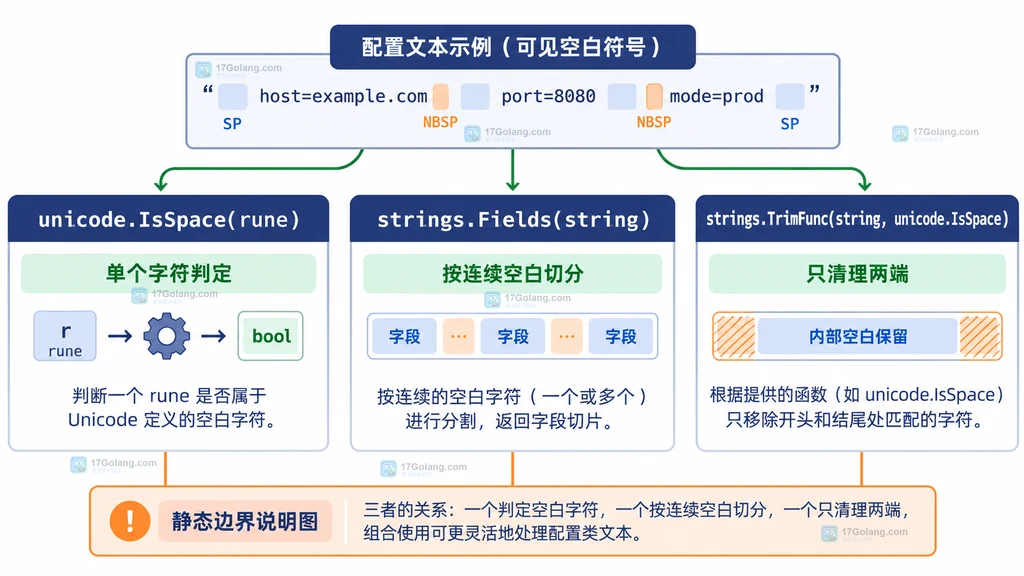This screenshot has height=576, width=1024.
Task: Click the 'strings.Fields(string)' card header
Action: (513, 219)
